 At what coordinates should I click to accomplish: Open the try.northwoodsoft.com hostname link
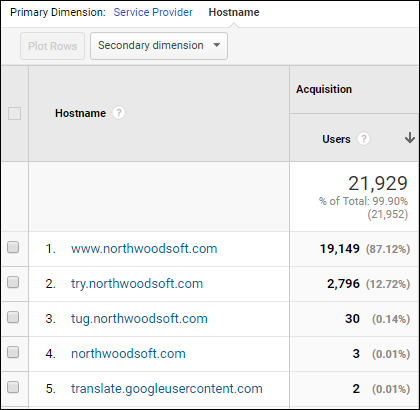137,284
